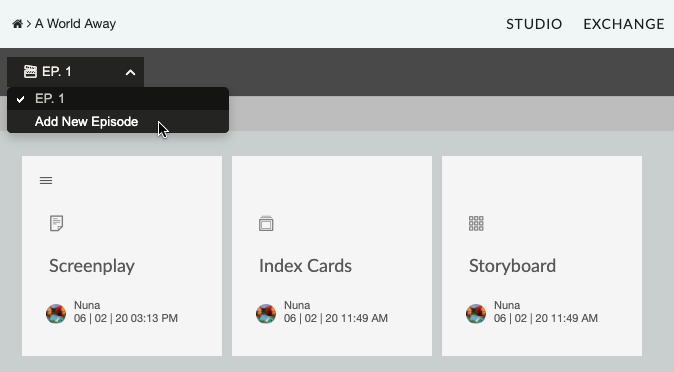The image size is (674, 372).
Task: Click the Nuna name on Screenplay card
Action: pyautogui.click(x=87, y=305)
